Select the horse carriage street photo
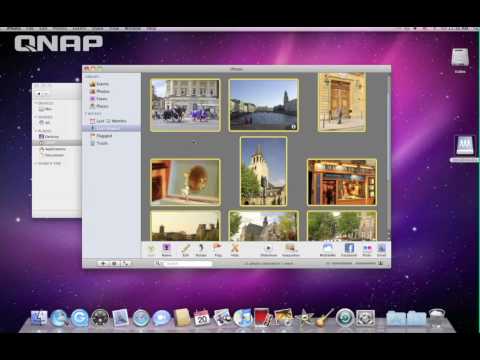Screen dimensions: 480x360 pos(185,105)
